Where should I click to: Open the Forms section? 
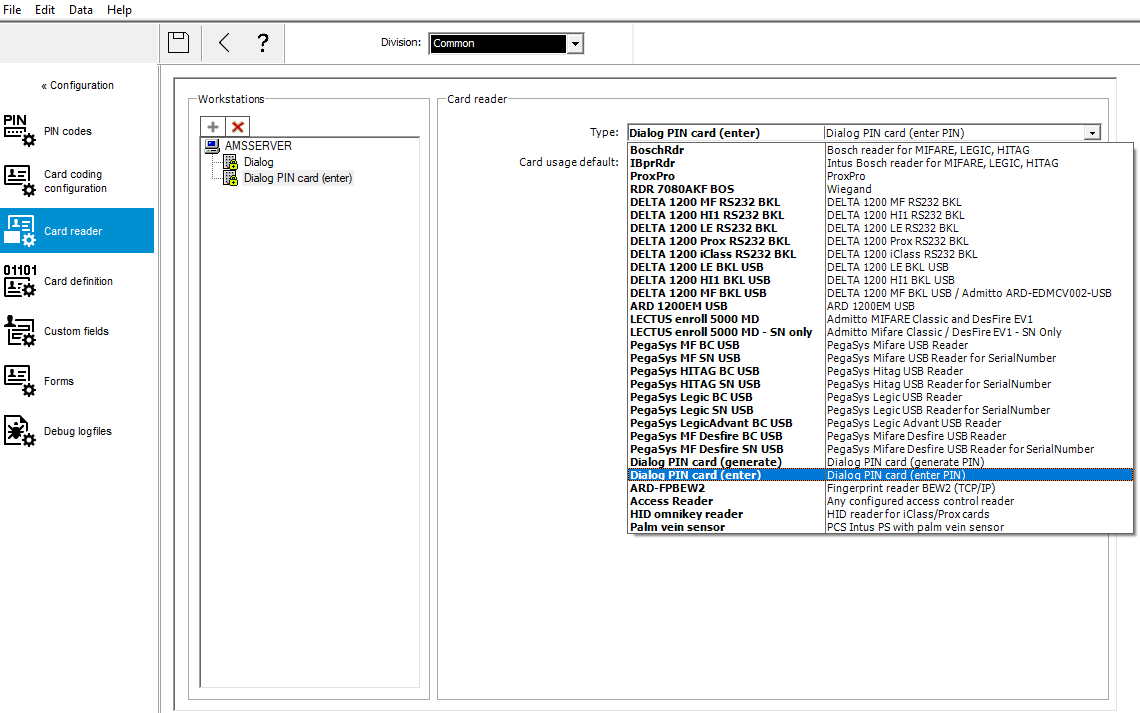[x=58, y=381]
